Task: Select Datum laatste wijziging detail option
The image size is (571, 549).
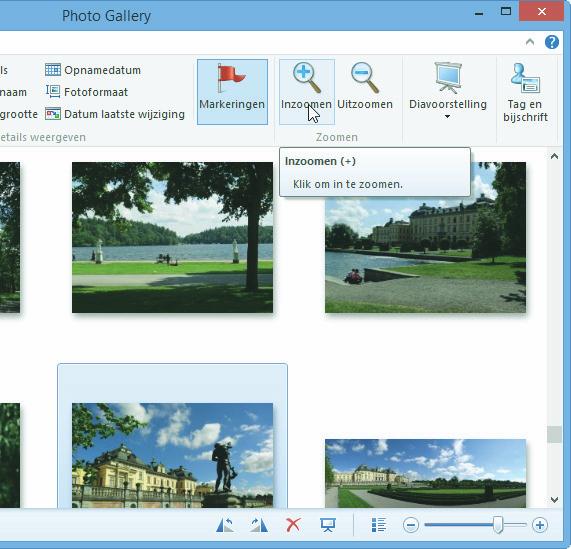Action: 115,114
